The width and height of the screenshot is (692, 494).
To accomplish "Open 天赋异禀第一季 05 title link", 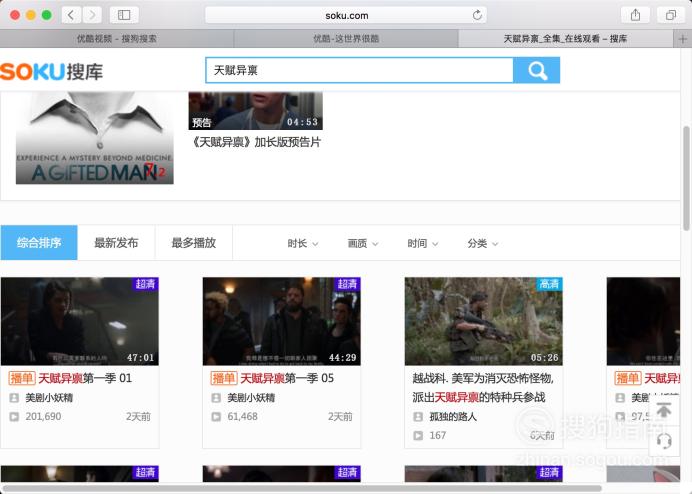I will pyautogui.click(x=287, y=378).
